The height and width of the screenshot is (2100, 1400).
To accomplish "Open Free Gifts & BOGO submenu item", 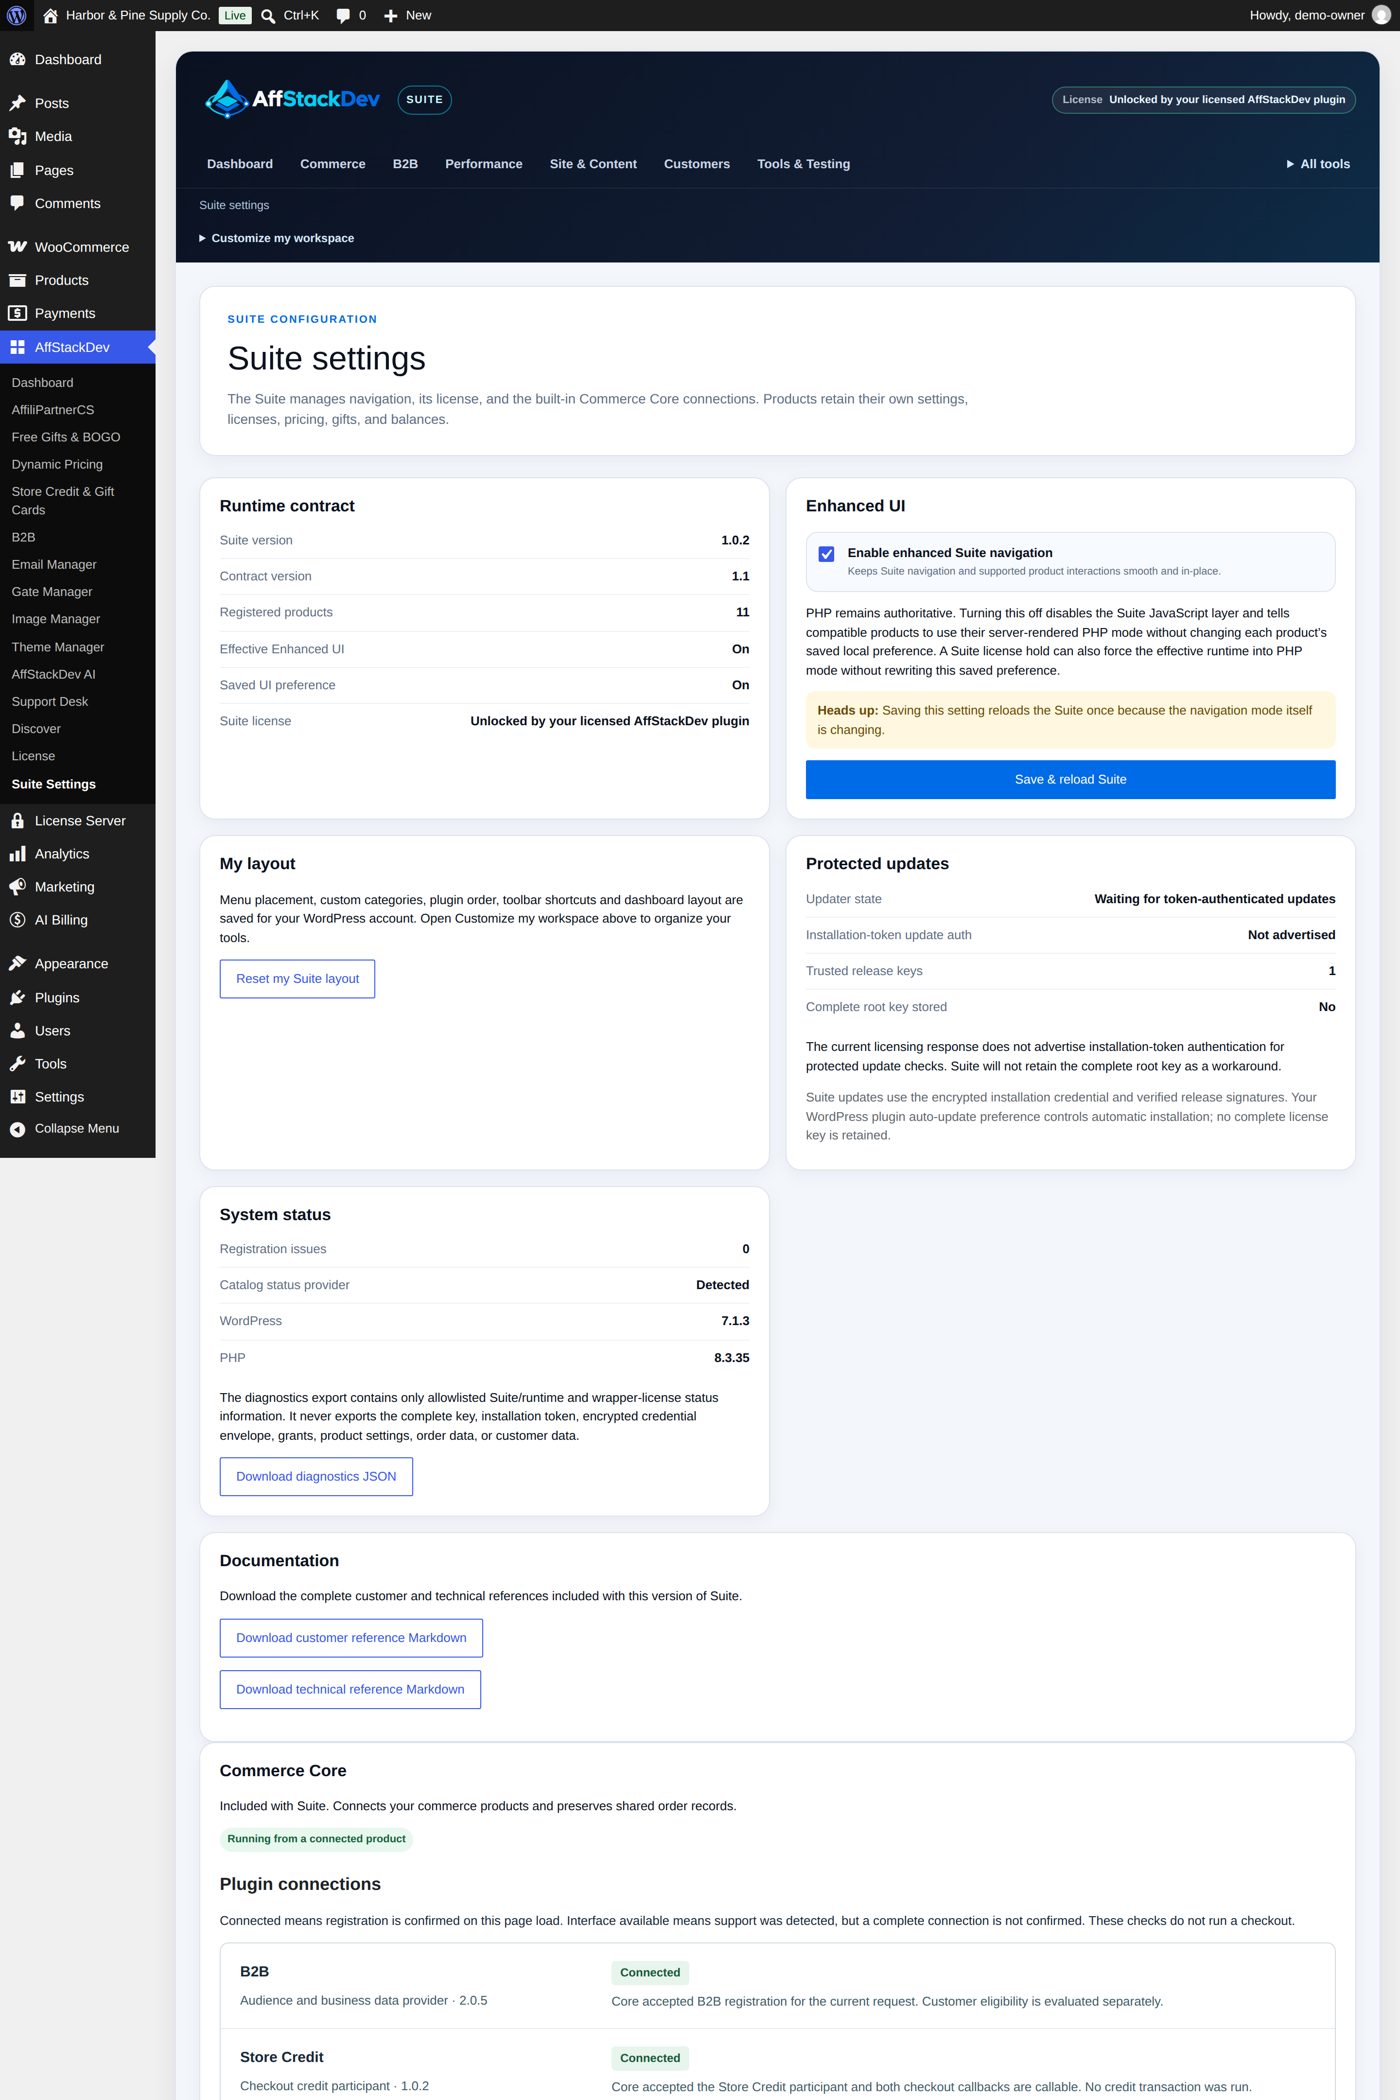I will pos(66,437).
